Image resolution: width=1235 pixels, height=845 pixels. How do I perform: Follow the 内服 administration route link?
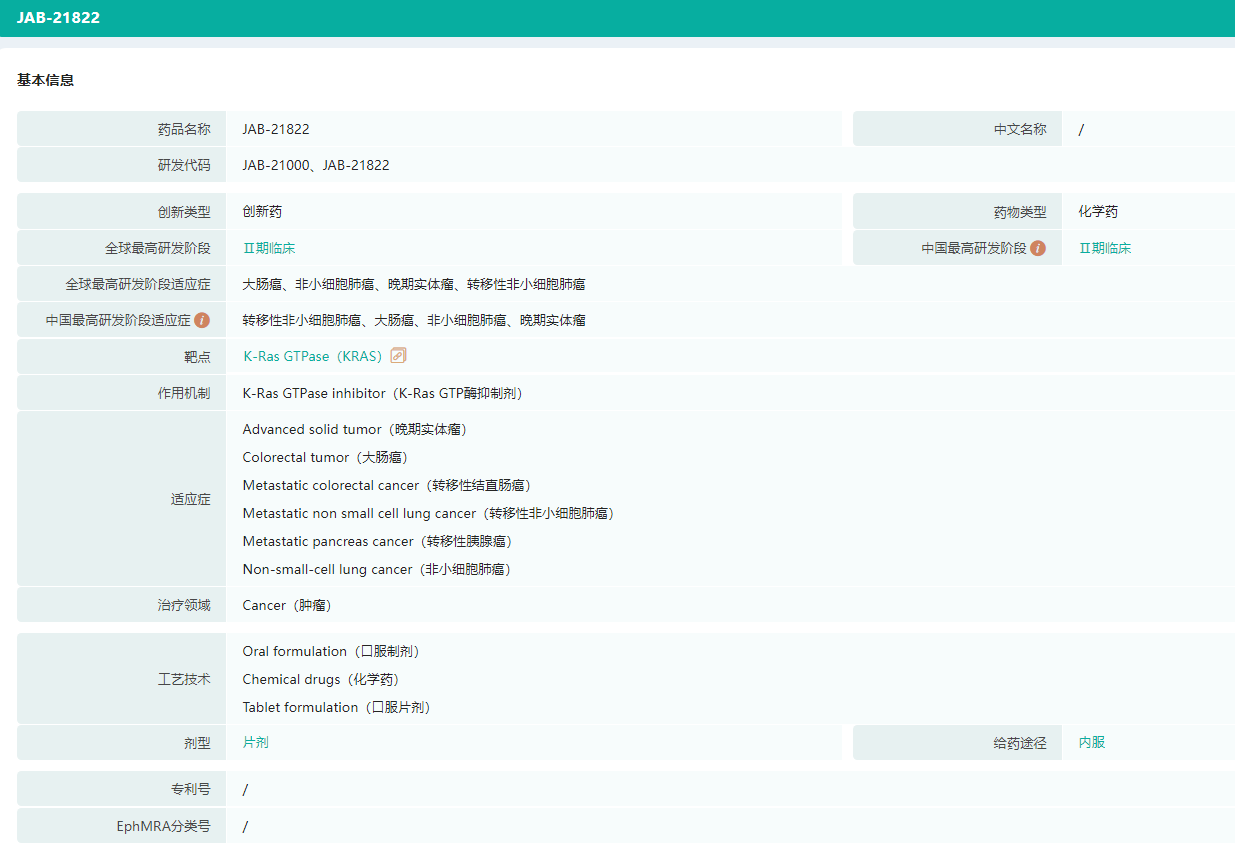[1092, 742]
